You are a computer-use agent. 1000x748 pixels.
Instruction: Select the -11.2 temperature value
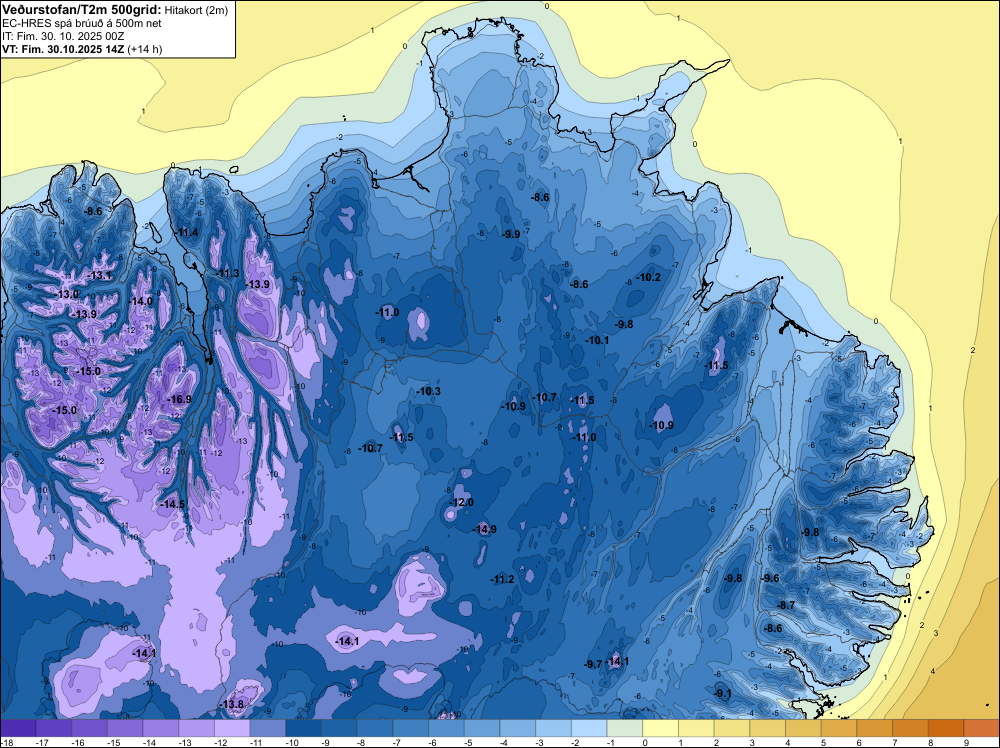pyautogui.click(x=503, y=579)
